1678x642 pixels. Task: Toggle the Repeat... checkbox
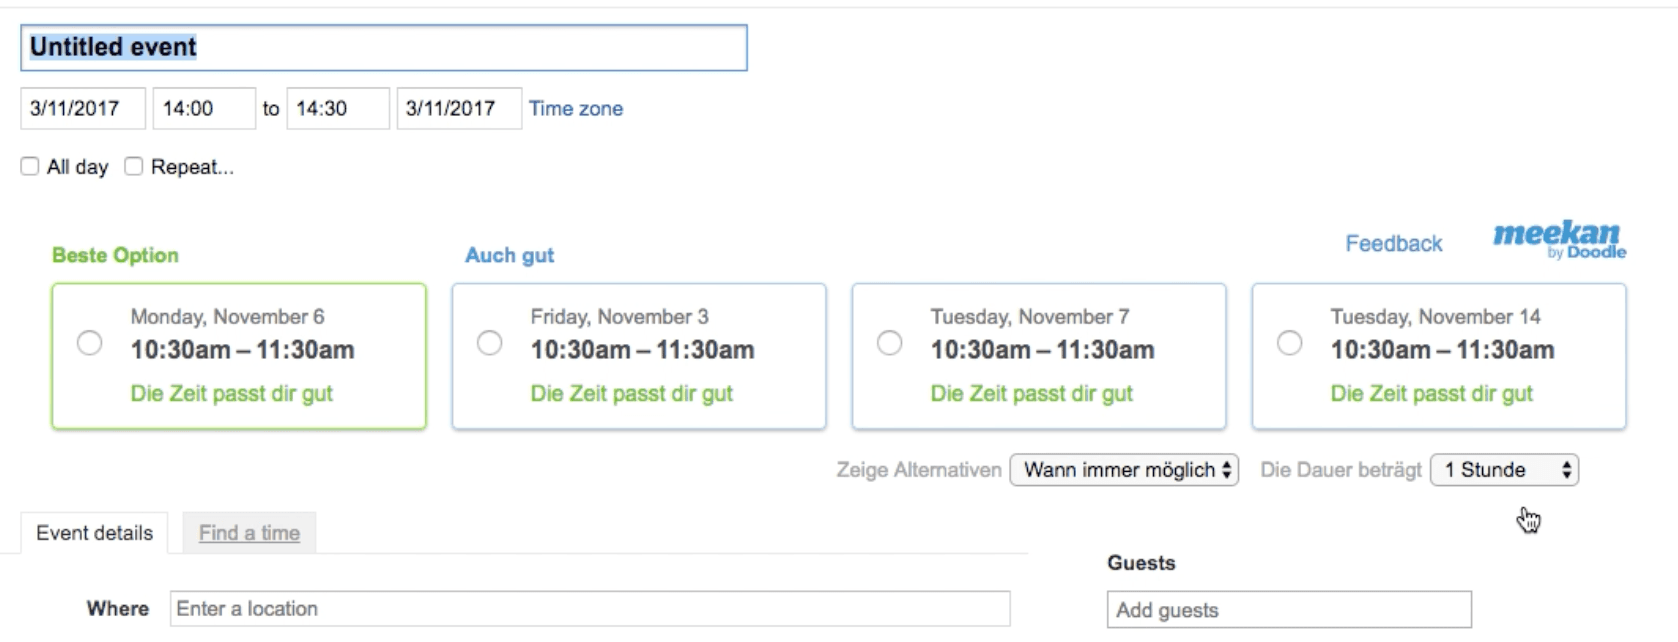click(x=133, y=166)
